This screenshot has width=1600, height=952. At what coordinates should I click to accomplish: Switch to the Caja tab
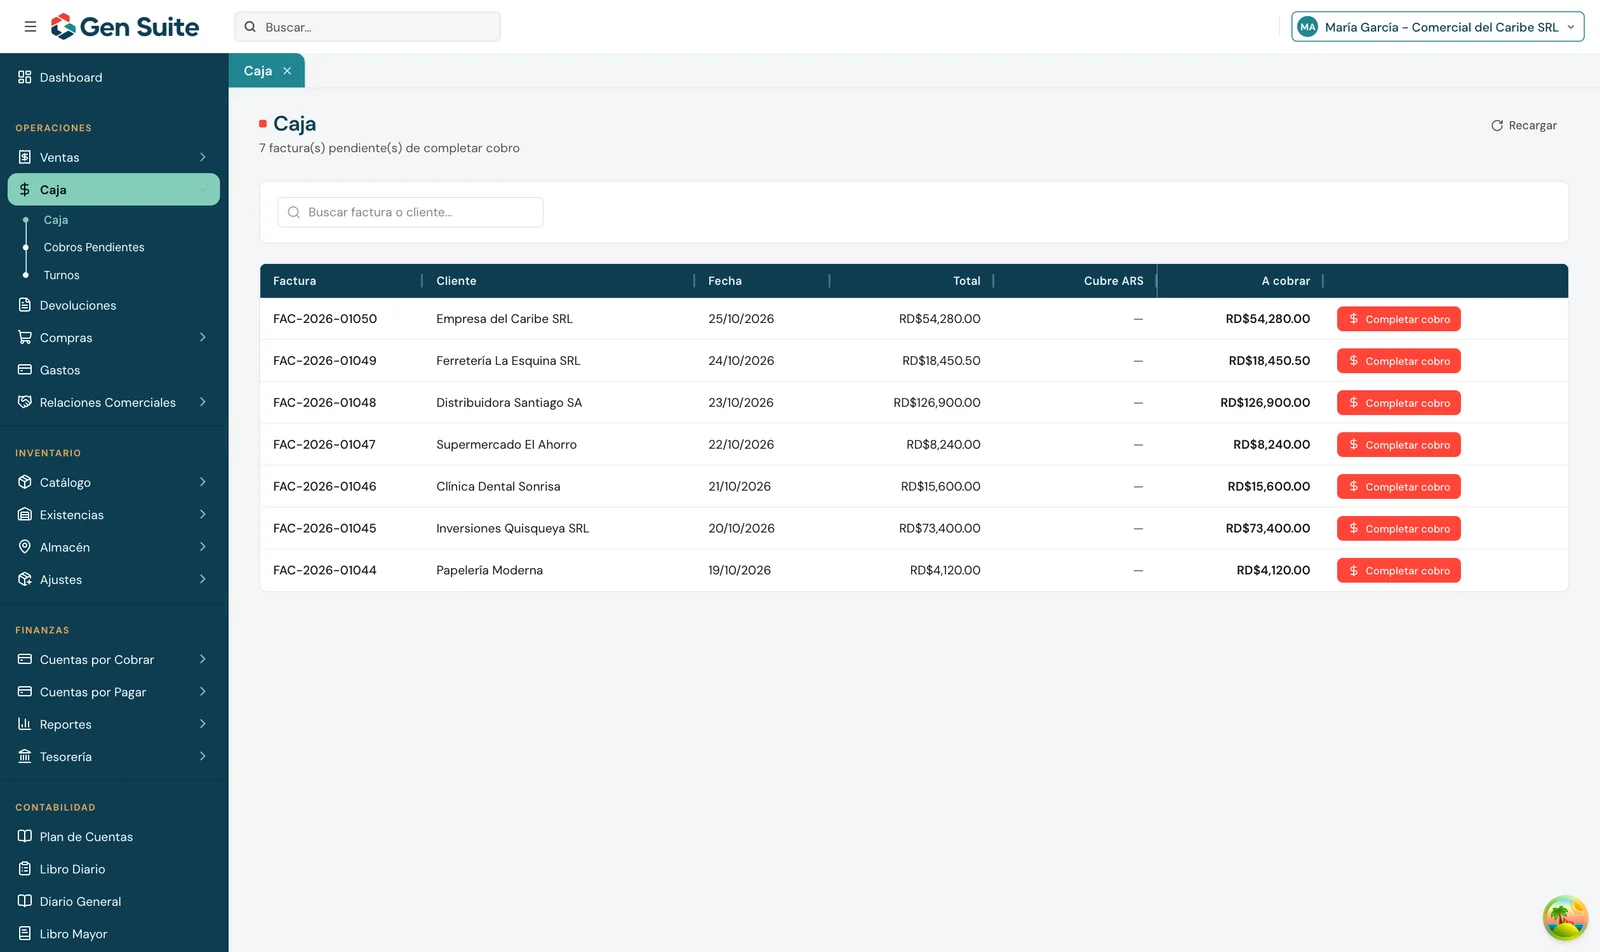(258, 71)
